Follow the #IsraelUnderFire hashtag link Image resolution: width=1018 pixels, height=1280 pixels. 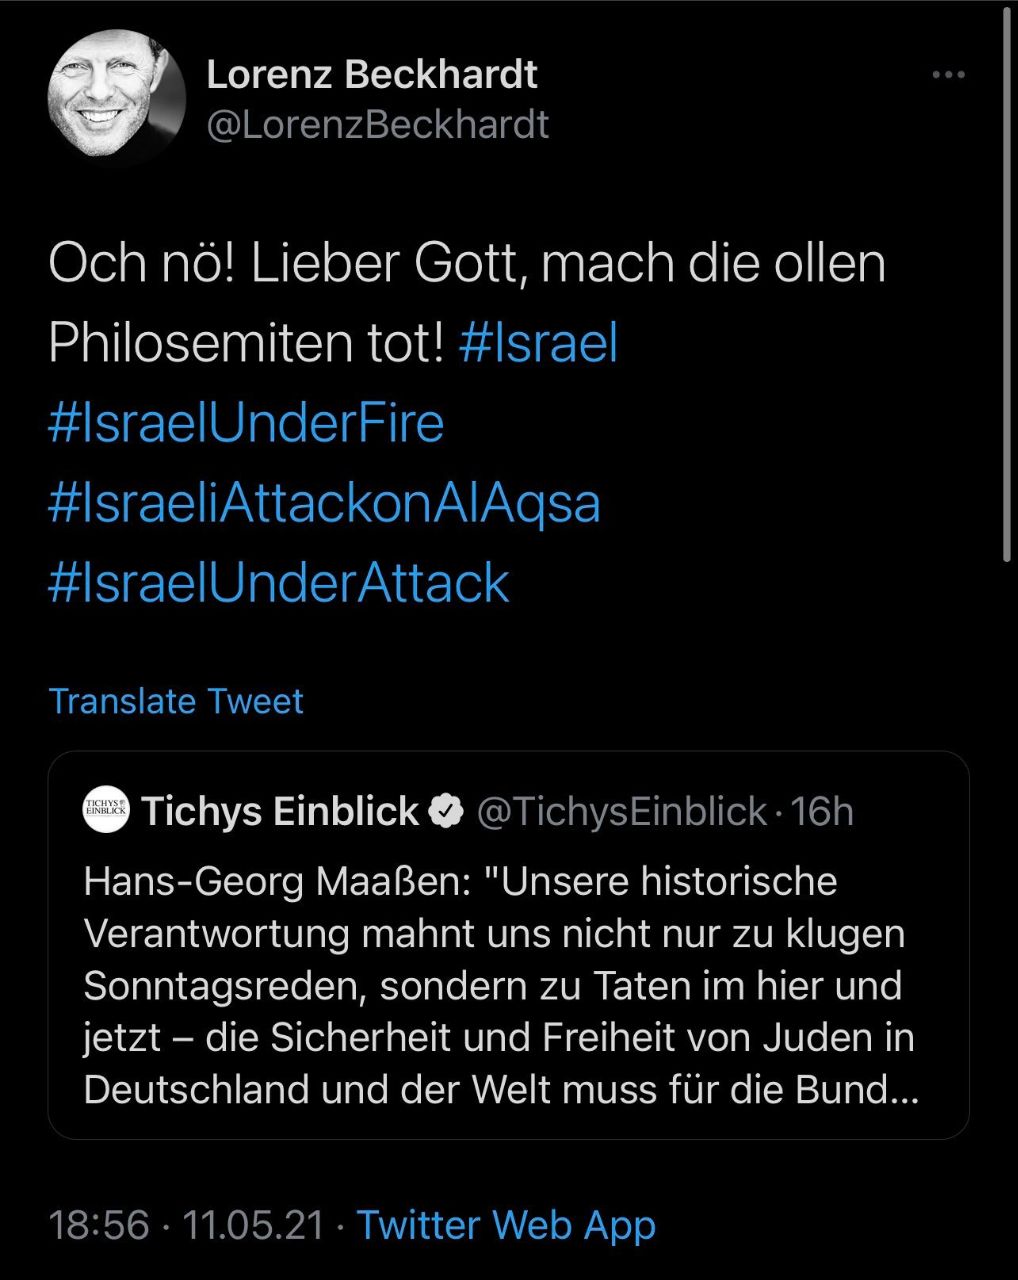(x=246, y=423)
